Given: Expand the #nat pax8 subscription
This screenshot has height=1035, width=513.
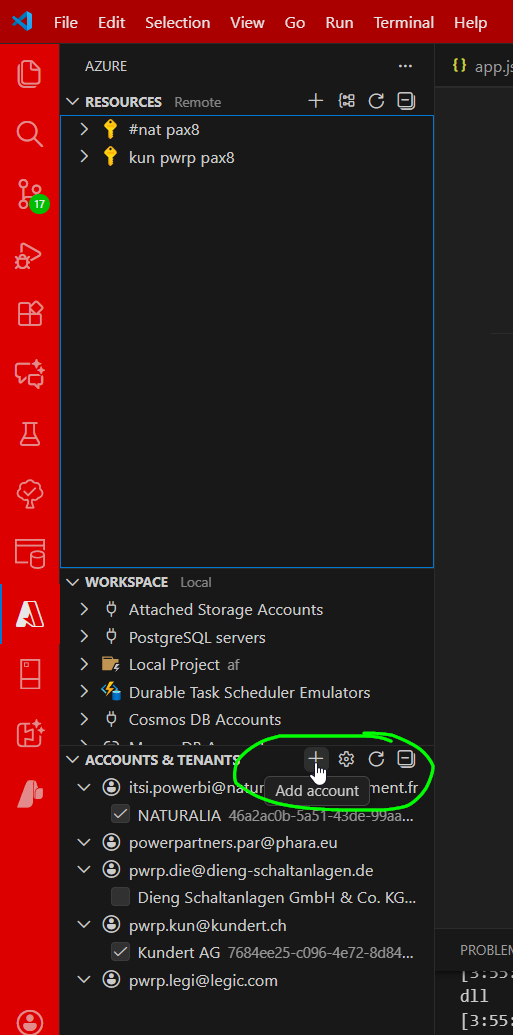Looking at the screenshot, I should pyautogui.click(x=84, y=129).
